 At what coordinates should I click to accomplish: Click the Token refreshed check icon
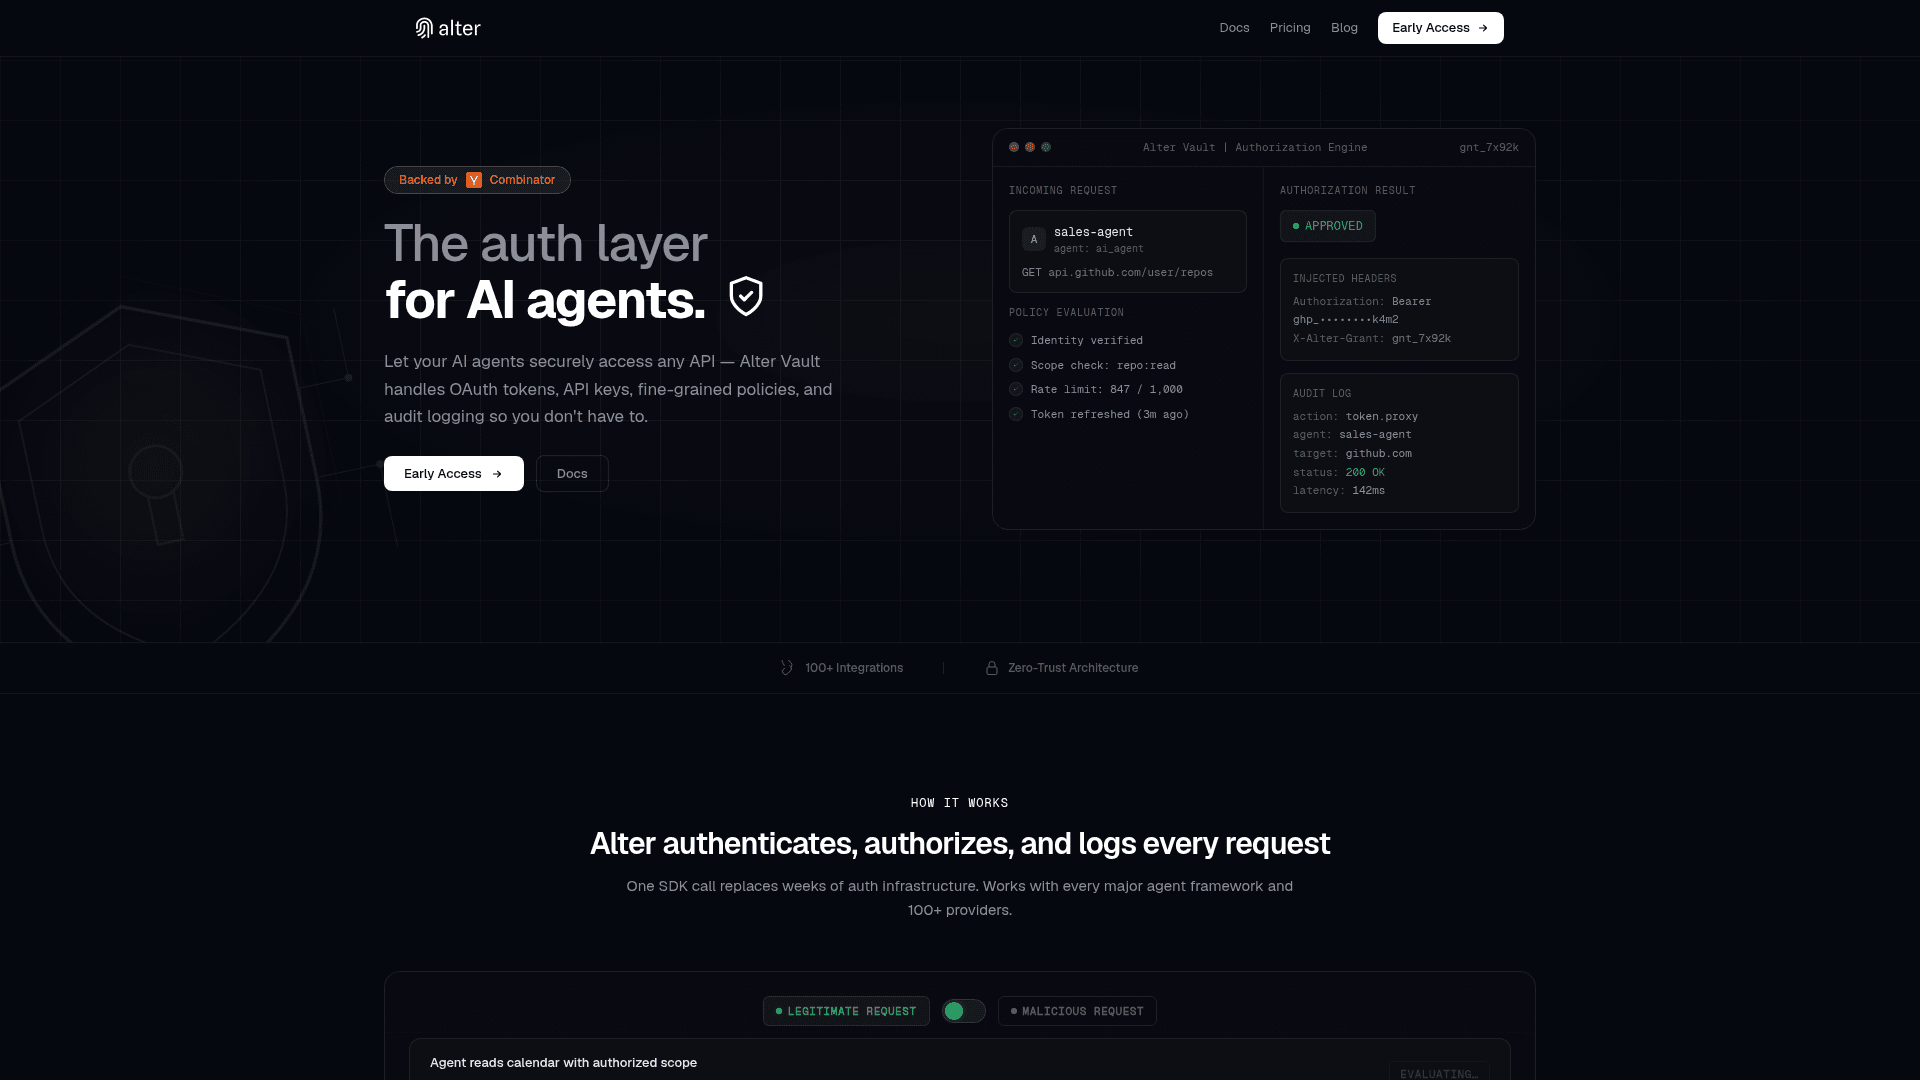(x=1016, y=414)
